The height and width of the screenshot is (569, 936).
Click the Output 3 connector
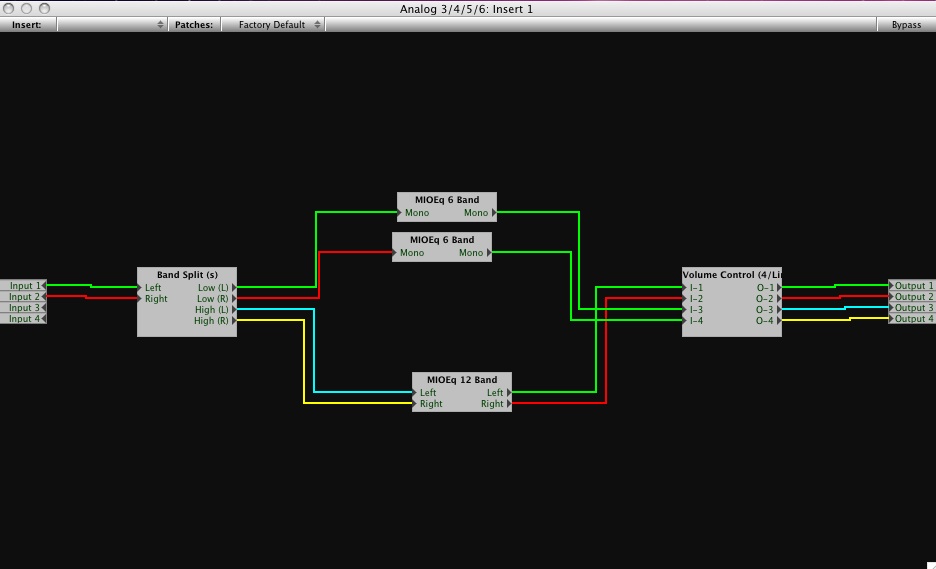912,308
